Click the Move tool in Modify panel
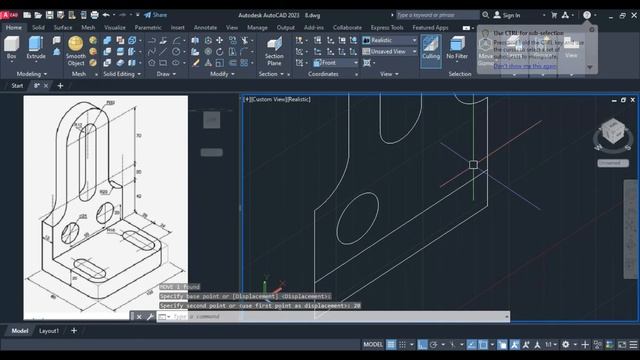640x360 pixels. click(220, 40)
